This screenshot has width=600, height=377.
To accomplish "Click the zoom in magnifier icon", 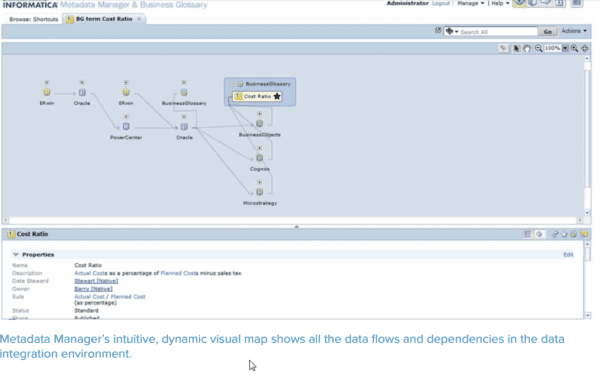I will click(574, 48).
